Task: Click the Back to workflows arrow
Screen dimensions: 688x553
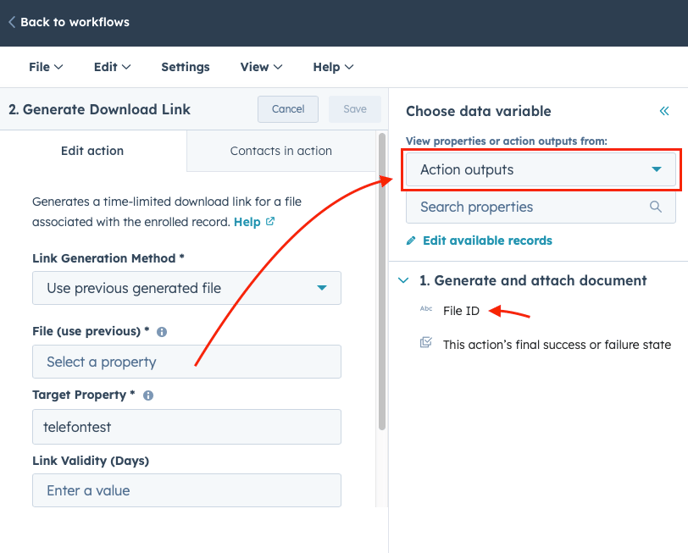Action: coord(12,22)
